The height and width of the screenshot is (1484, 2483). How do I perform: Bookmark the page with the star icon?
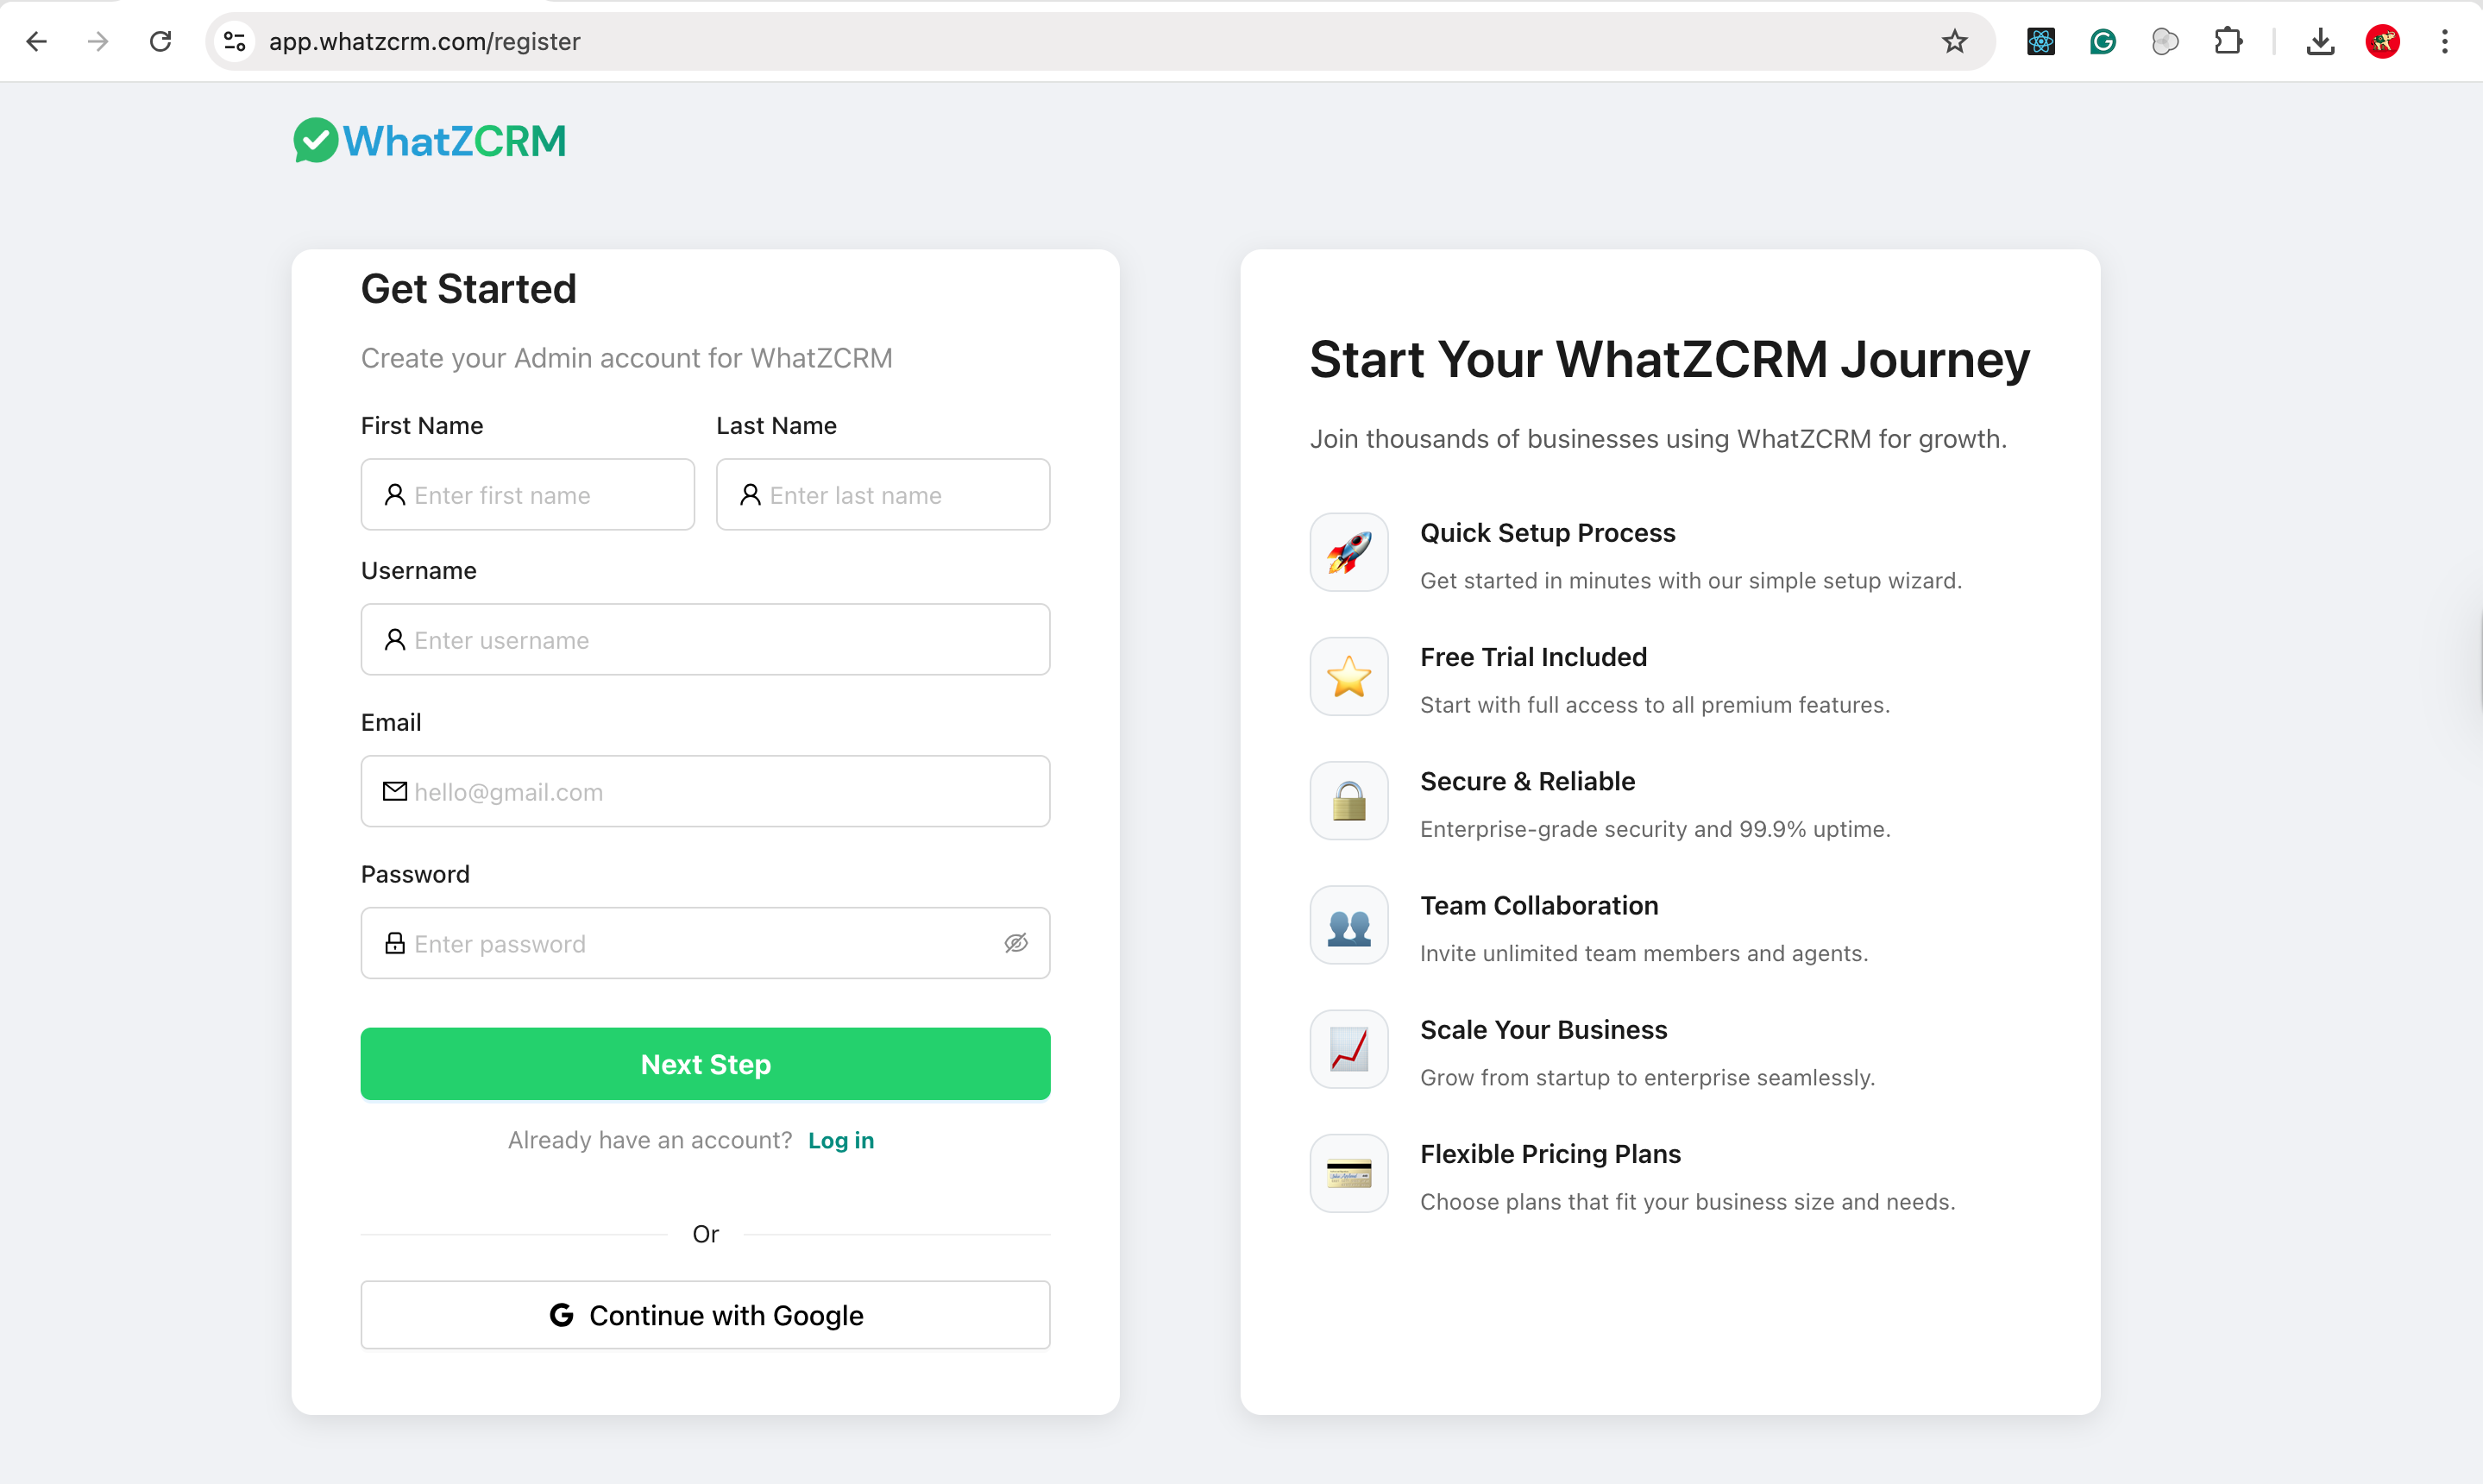click(x=1955, y=41)
